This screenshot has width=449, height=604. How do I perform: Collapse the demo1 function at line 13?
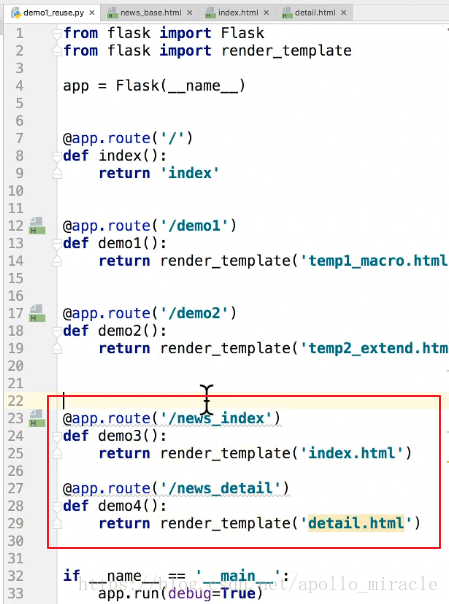57,244
